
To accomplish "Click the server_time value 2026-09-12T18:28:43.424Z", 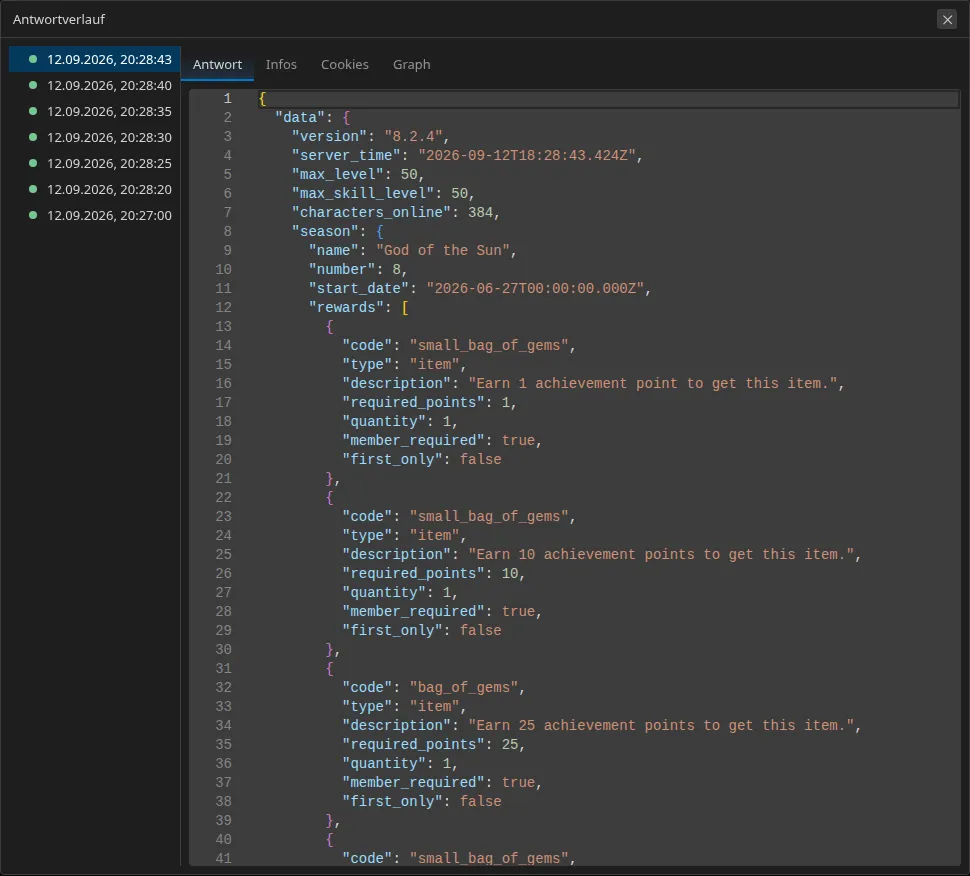I will coord(526,155).
